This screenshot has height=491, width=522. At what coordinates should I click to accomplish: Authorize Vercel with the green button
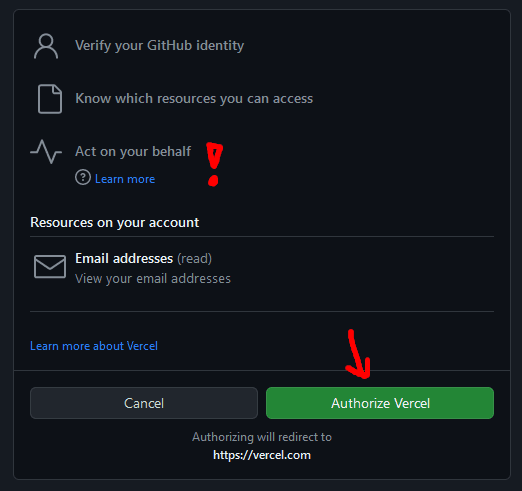pos(380,403)
